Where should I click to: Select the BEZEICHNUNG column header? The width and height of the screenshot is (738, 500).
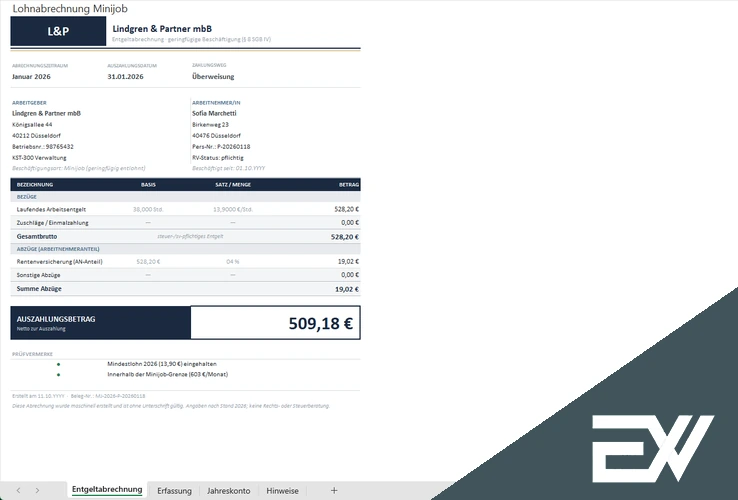click(35, 185)
